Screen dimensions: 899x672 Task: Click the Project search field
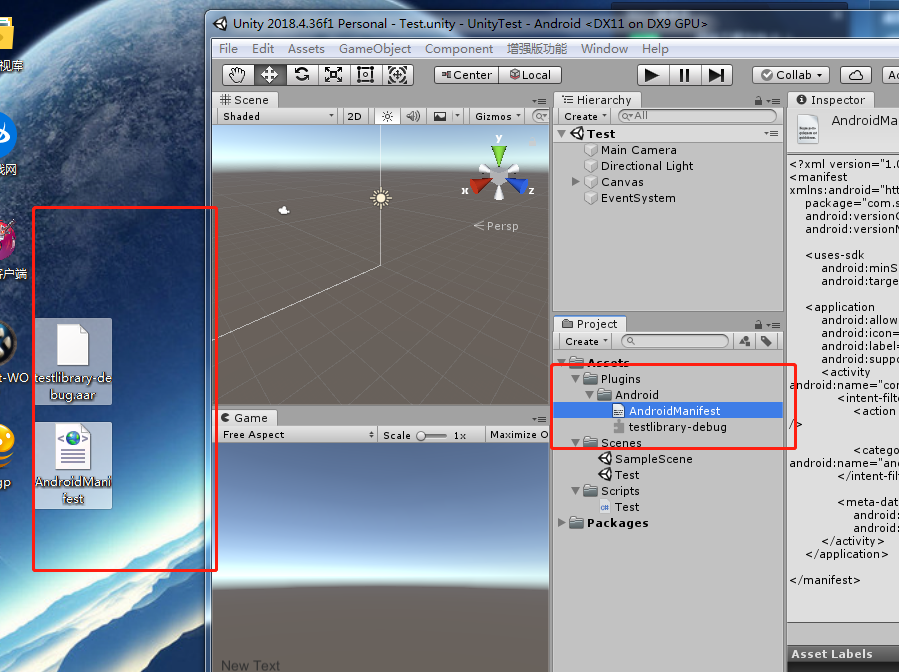point(675,341)
